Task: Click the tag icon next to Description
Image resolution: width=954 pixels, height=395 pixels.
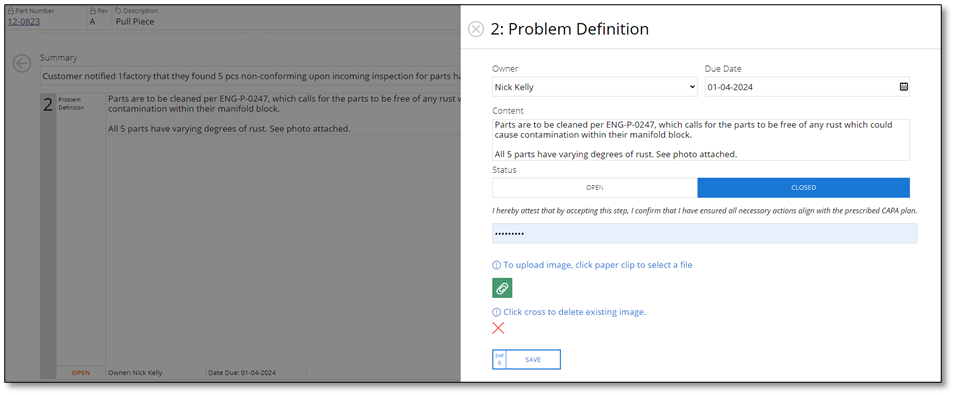Action: point(118,11)
